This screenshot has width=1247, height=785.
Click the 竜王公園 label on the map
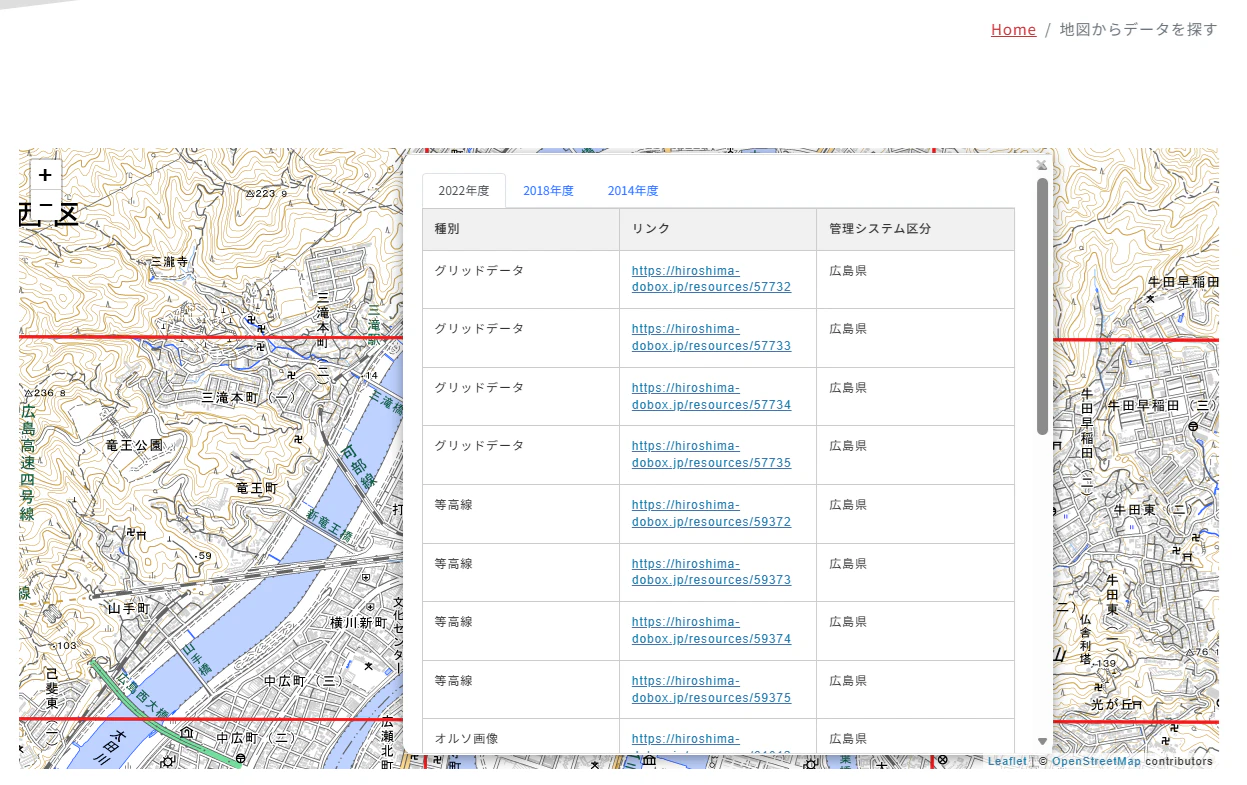coord(136,445)
